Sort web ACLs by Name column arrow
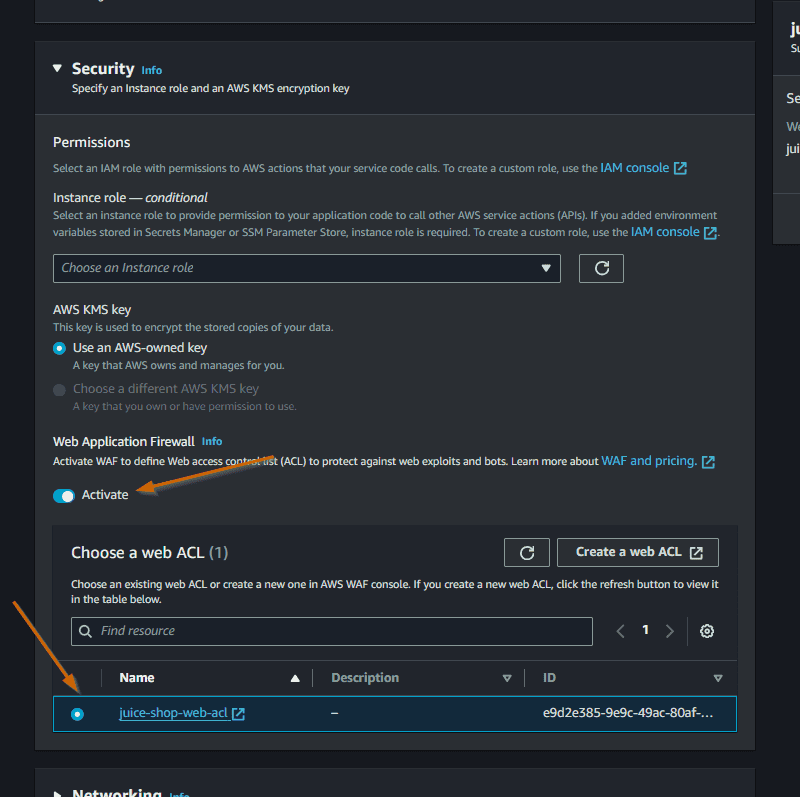This screenshot has height=797, width=800. tap(295, 678)
